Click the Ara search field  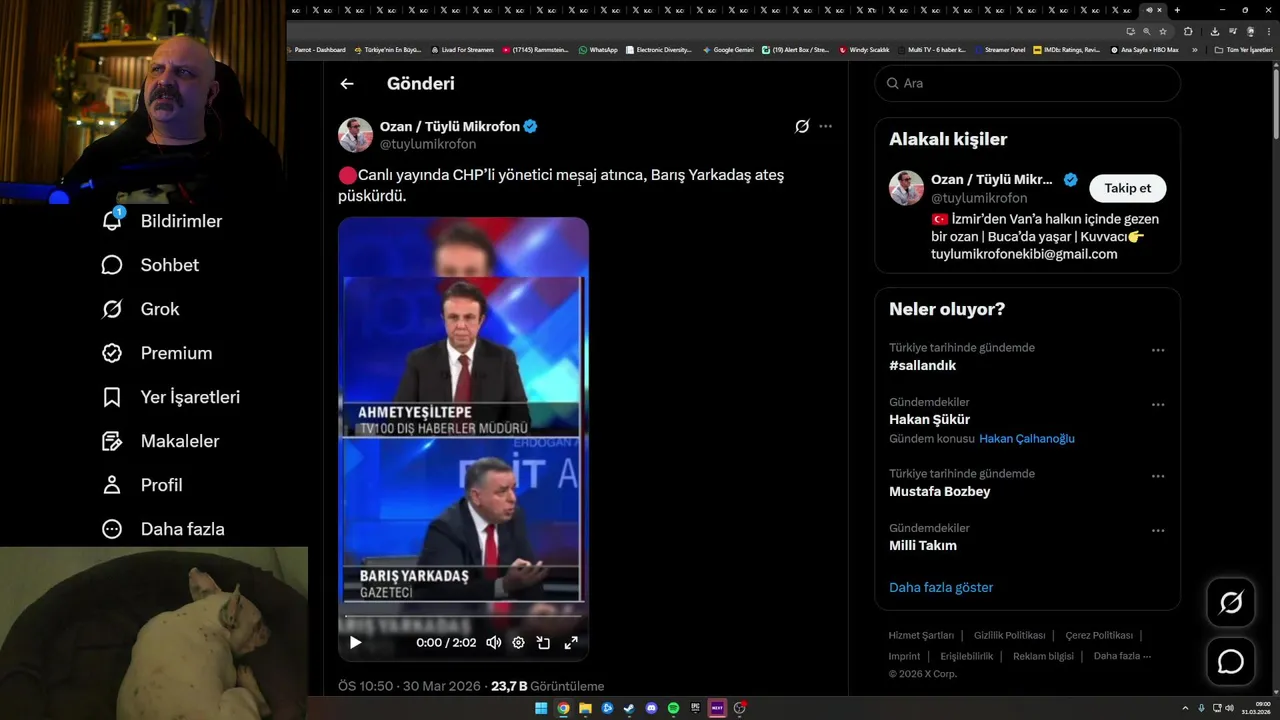(1028, 83)
